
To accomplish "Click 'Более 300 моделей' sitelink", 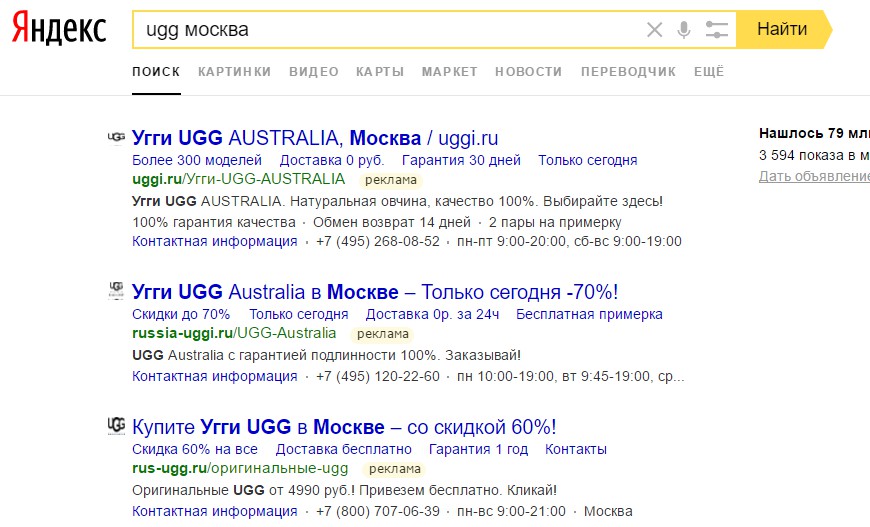I will point(197,160).
